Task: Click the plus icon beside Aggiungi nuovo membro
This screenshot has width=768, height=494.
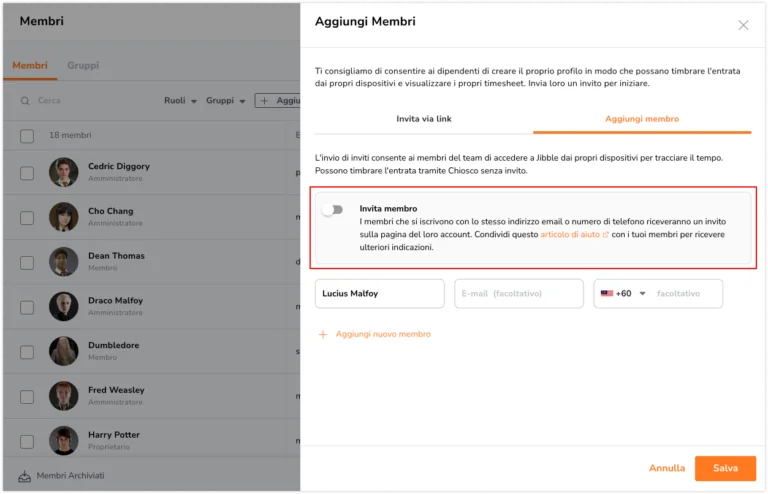Action: (x=323, y=334)
